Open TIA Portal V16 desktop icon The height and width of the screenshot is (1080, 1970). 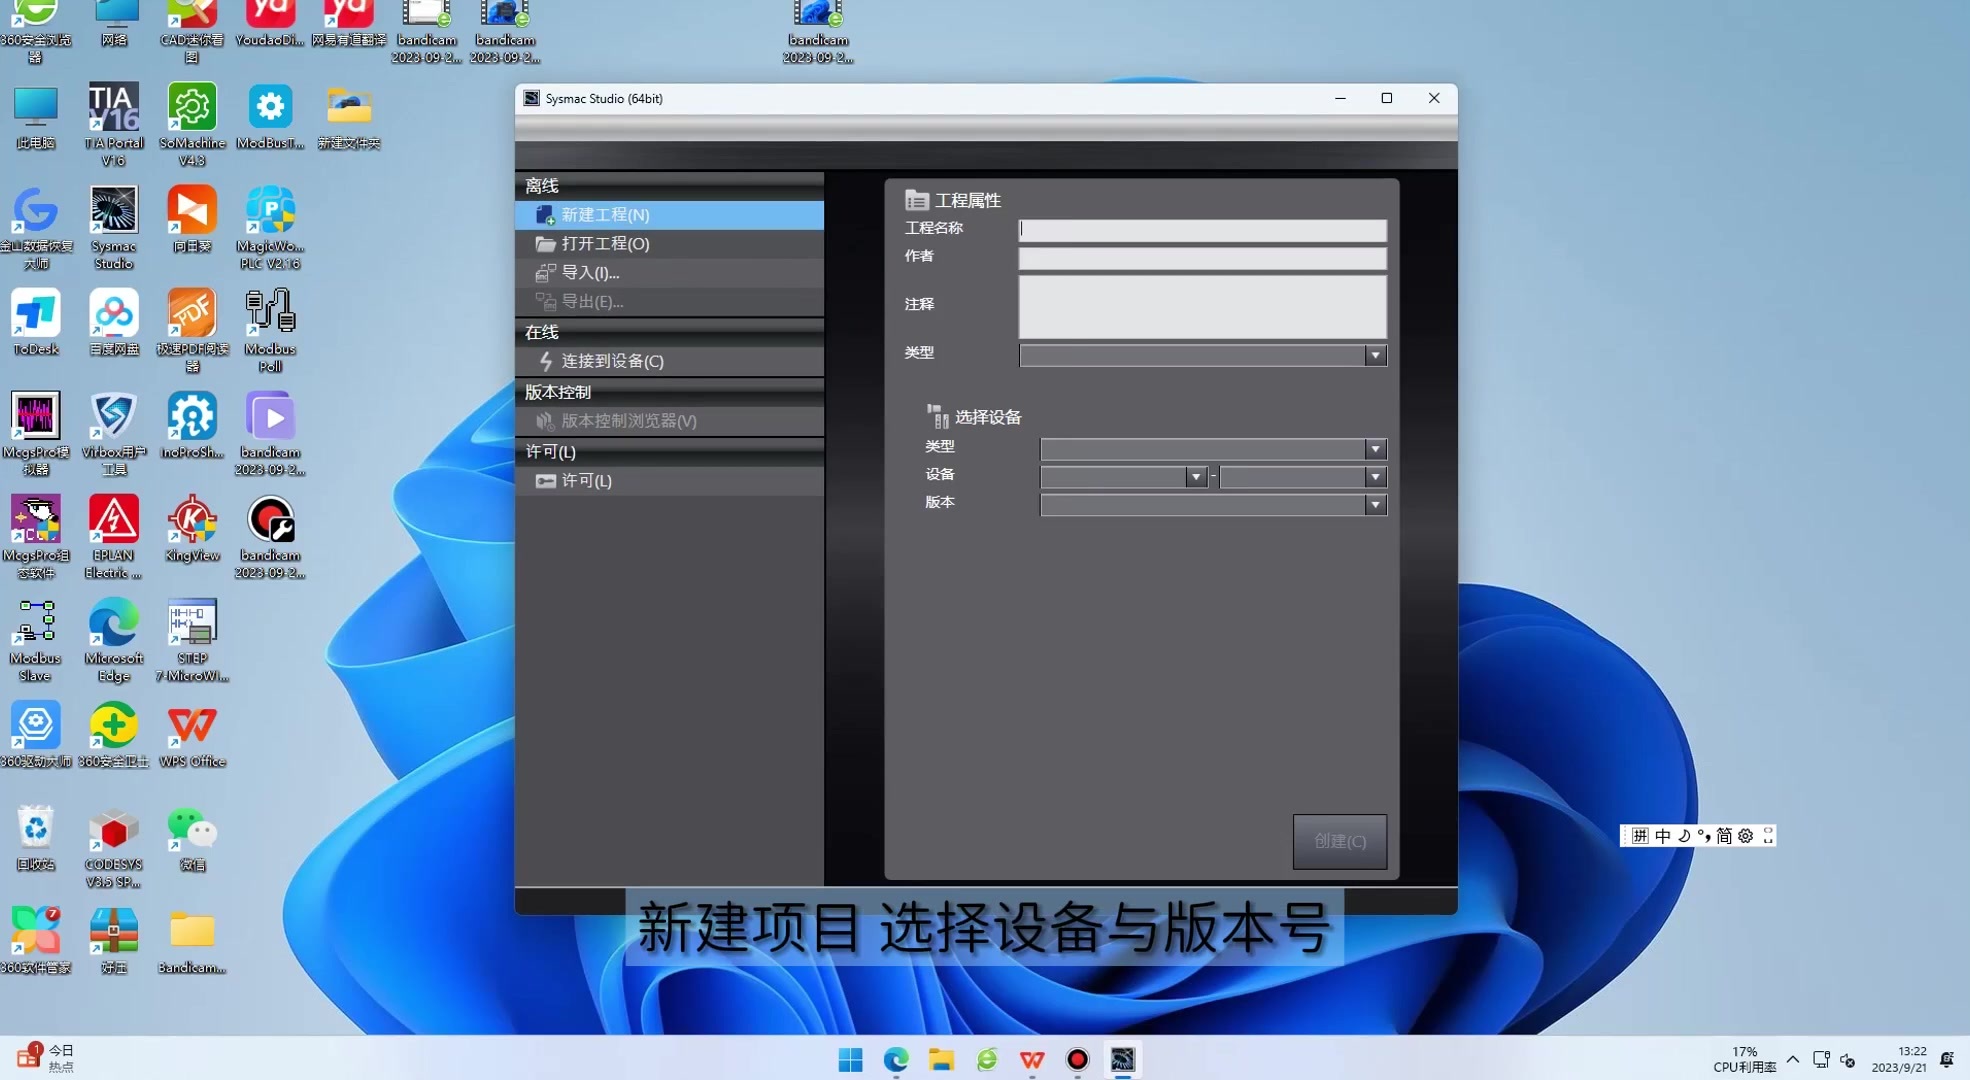[x=113, y=124]
